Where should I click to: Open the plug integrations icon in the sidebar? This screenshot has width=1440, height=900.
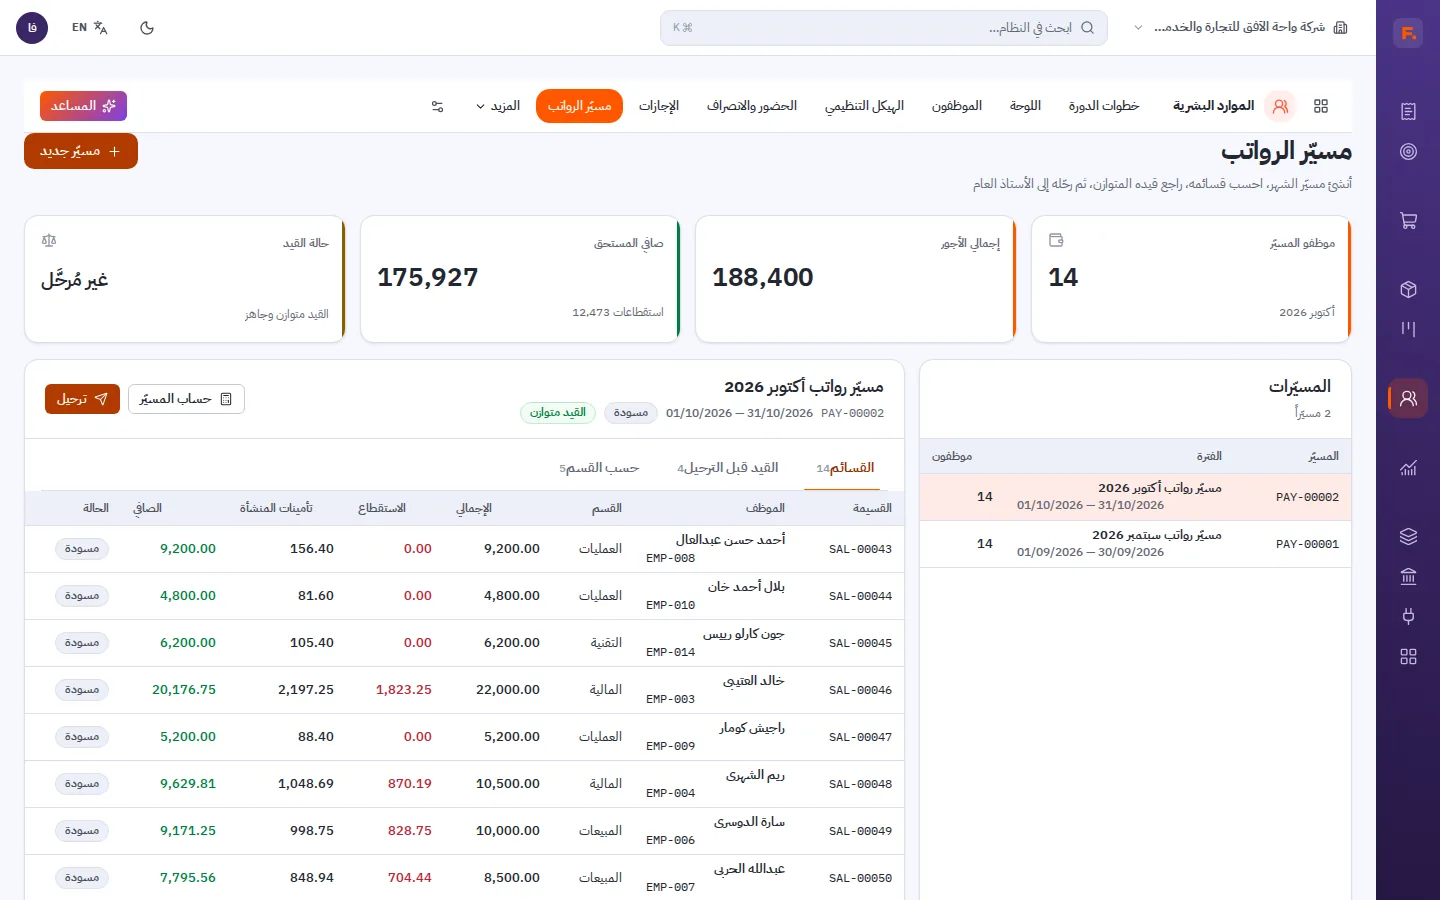click(x=1408, y=616)
